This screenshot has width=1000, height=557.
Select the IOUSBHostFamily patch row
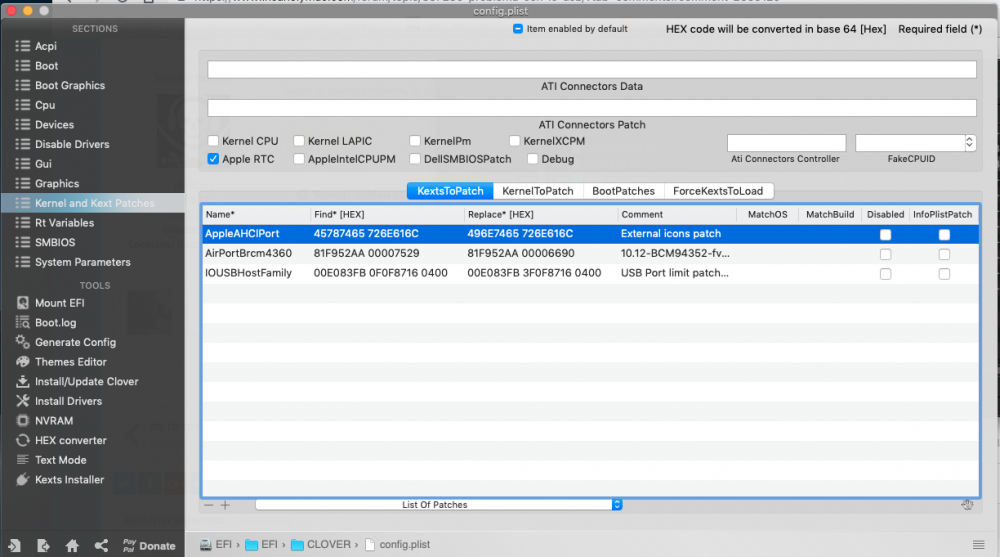pyautogui.click(x=591, y=273)
